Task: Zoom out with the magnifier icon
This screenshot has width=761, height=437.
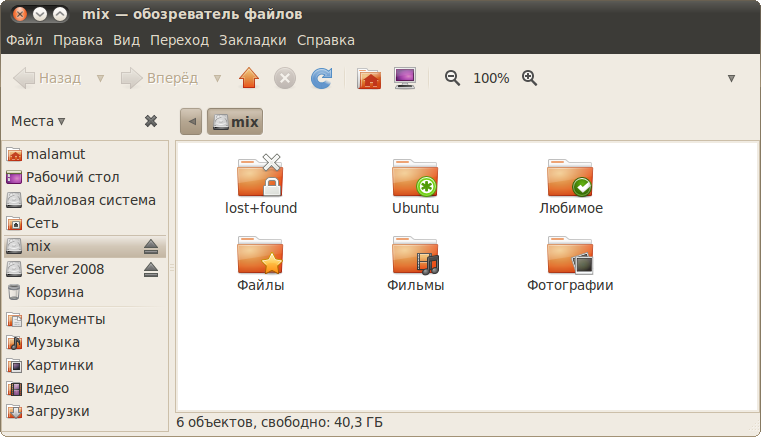Action: pos(452,78)
